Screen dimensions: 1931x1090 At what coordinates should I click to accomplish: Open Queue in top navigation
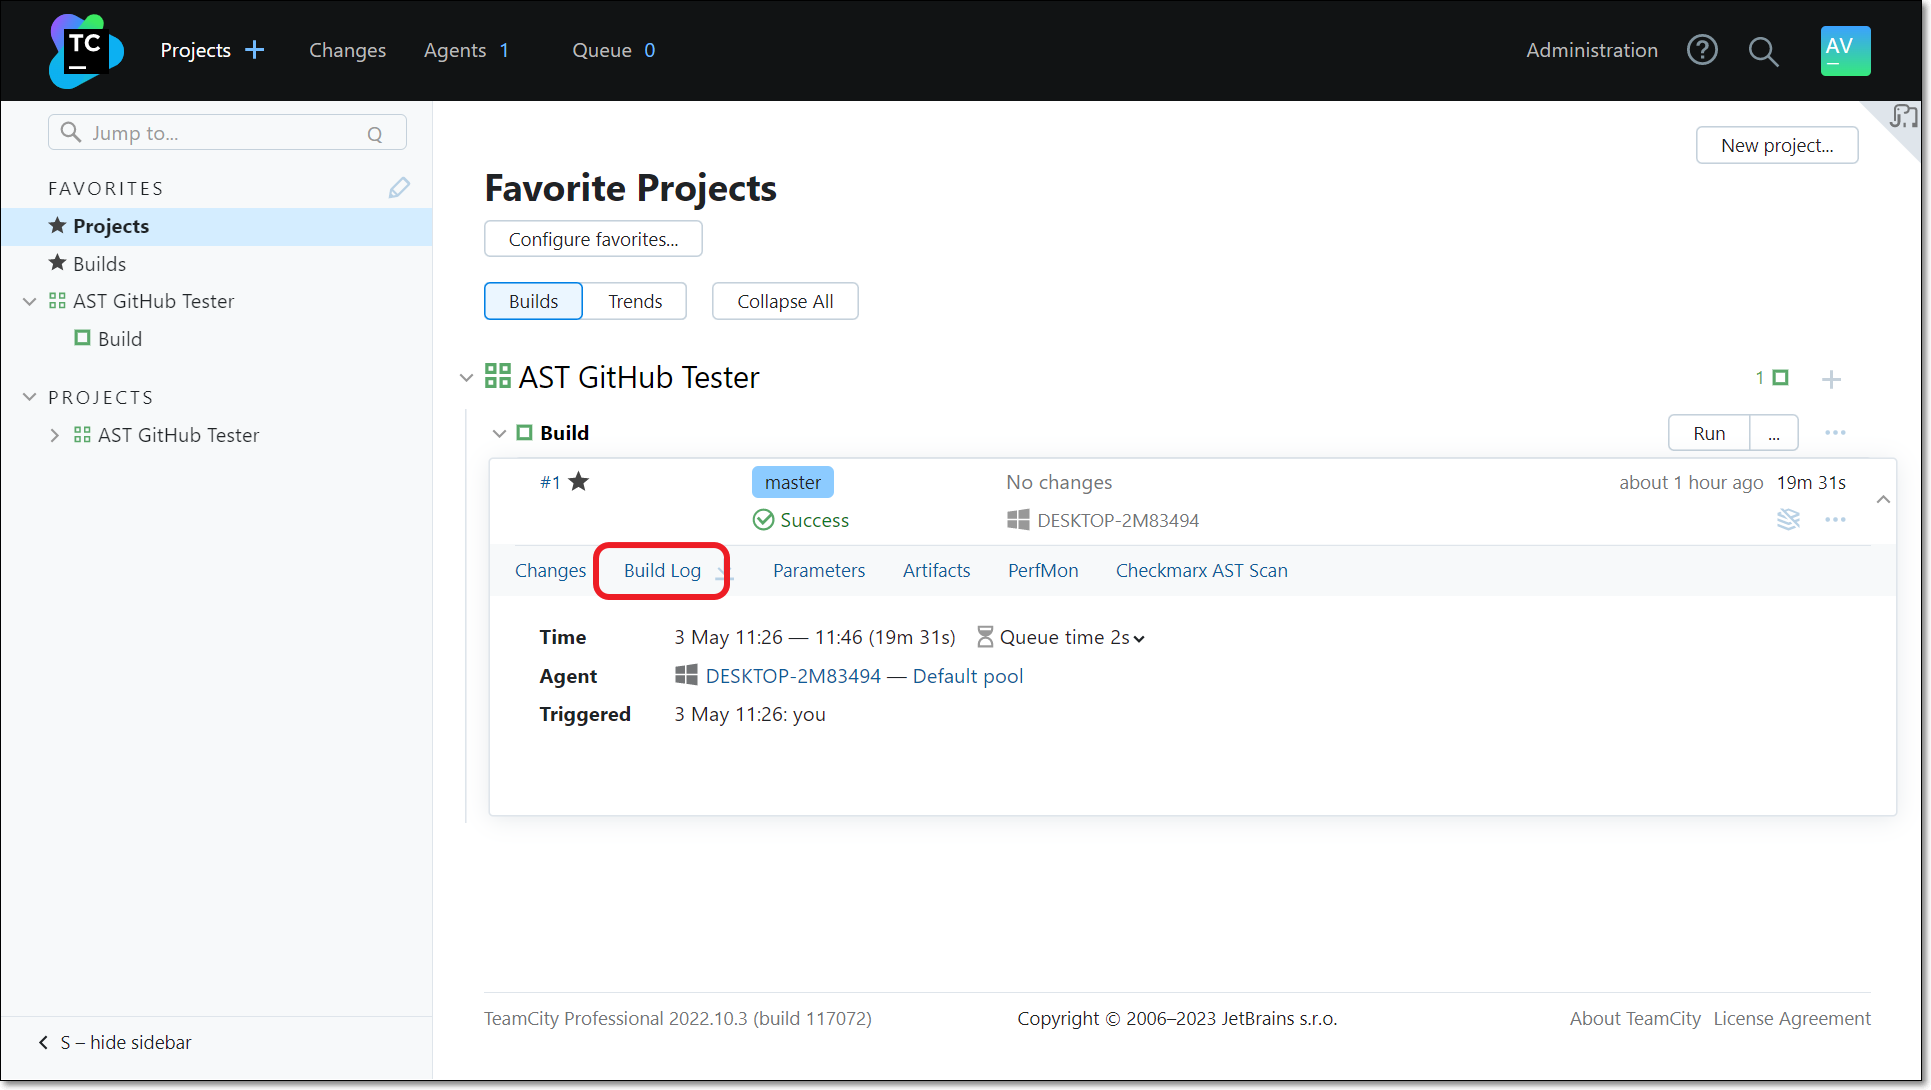[602, 50]
